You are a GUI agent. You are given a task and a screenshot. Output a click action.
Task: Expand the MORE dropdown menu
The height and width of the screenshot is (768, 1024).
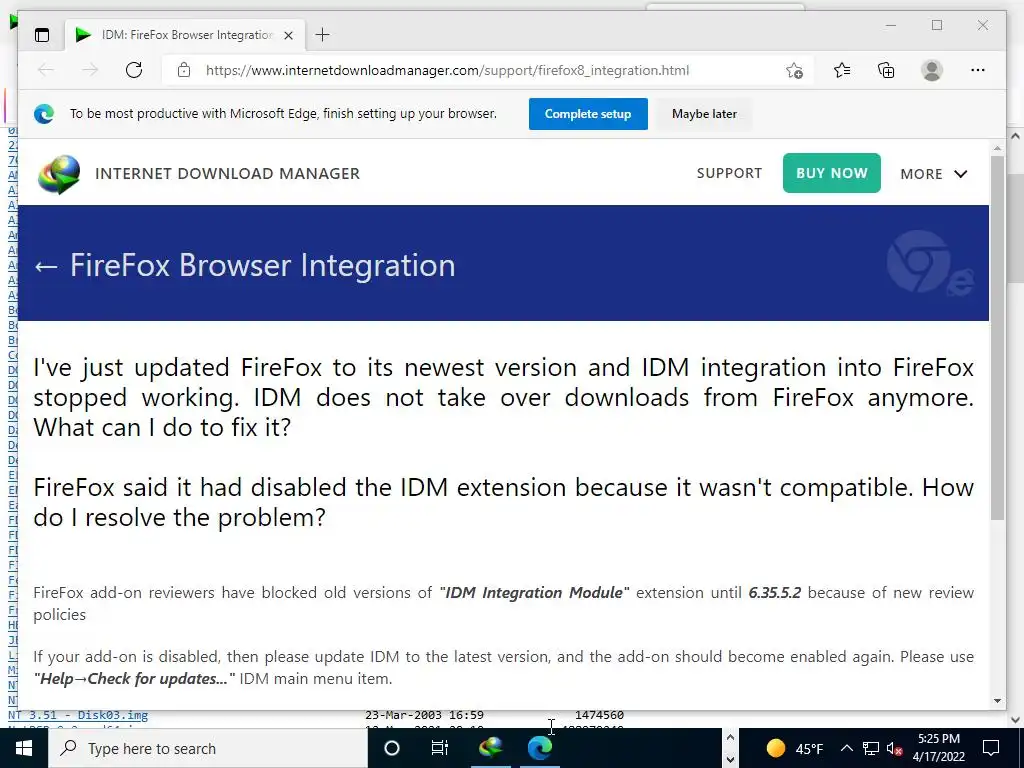click(x=933, y=174)
